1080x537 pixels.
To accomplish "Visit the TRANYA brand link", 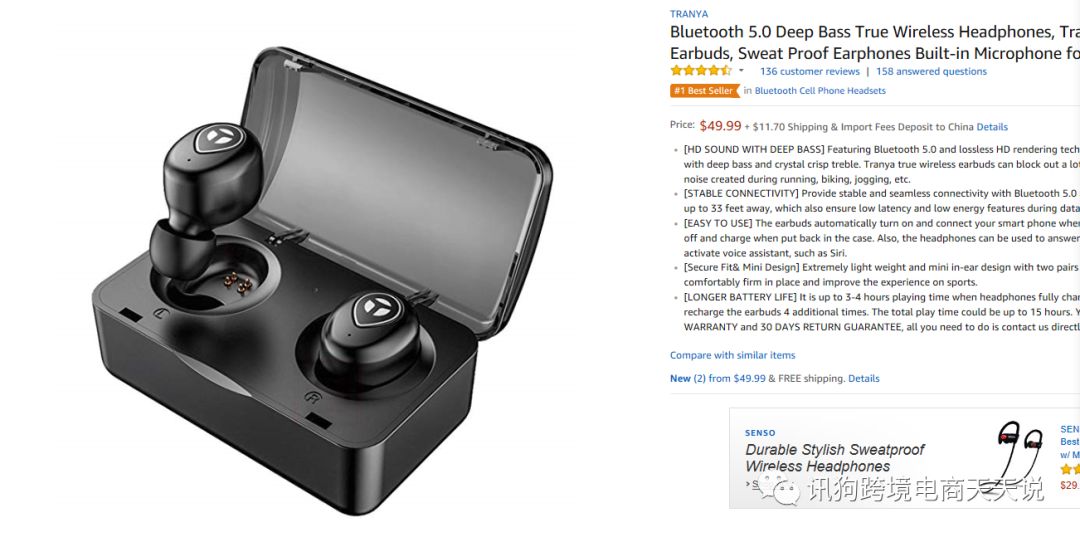I will (x=689, y=14).
